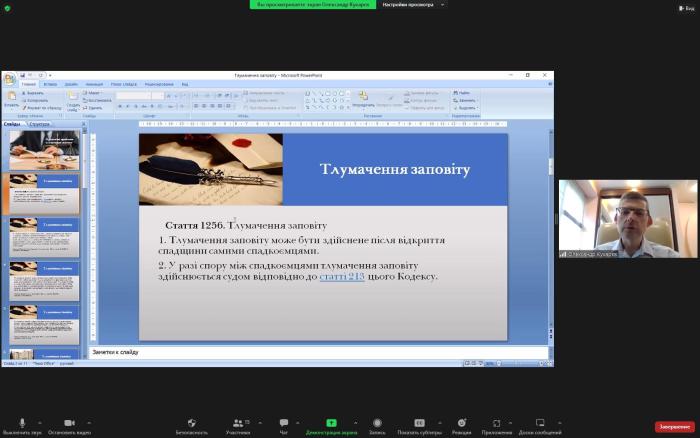
Task: Mute the microphone in Zoom toolbar
Action: [x=22, y=424]
